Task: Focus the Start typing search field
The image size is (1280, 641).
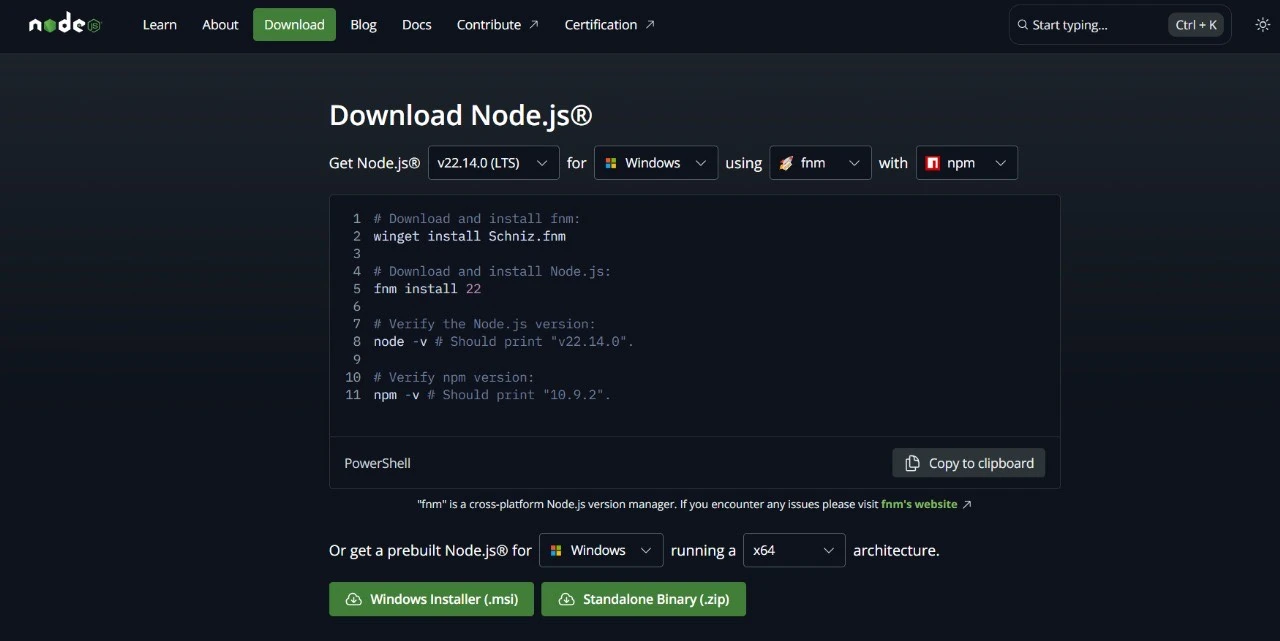Action: [1120, 25]
